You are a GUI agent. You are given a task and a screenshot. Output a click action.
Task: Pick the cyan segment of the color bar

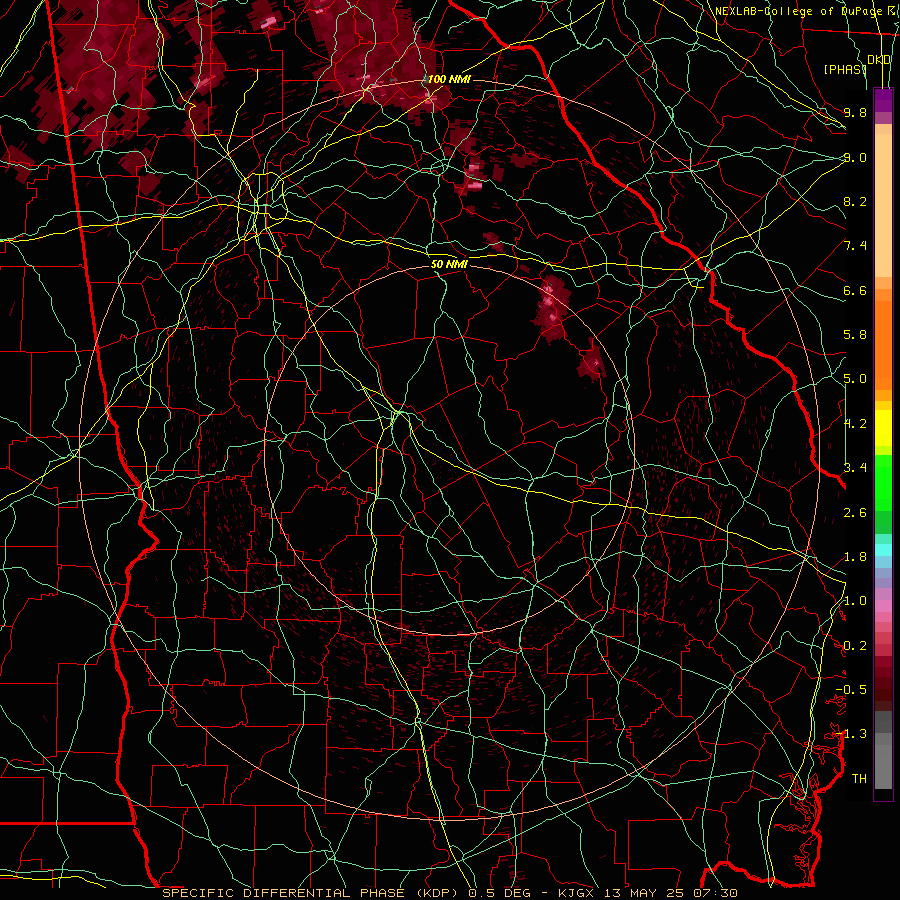883,550
